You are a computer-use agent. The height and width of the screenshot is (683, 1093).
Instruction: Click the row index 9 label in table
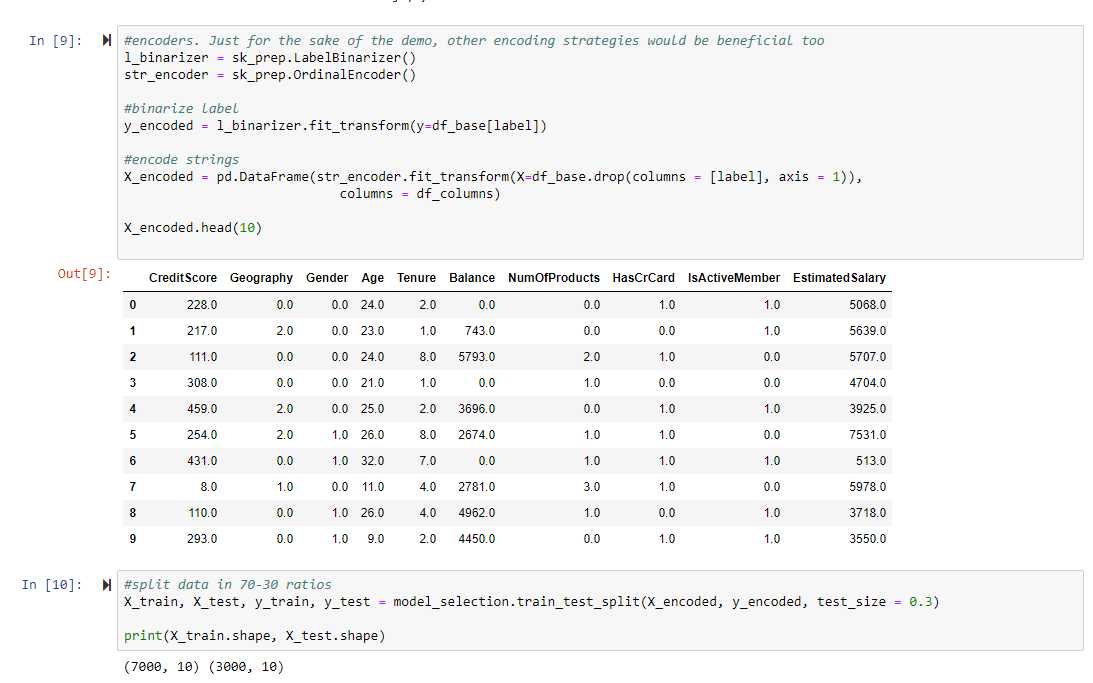[x=132, y=539]
